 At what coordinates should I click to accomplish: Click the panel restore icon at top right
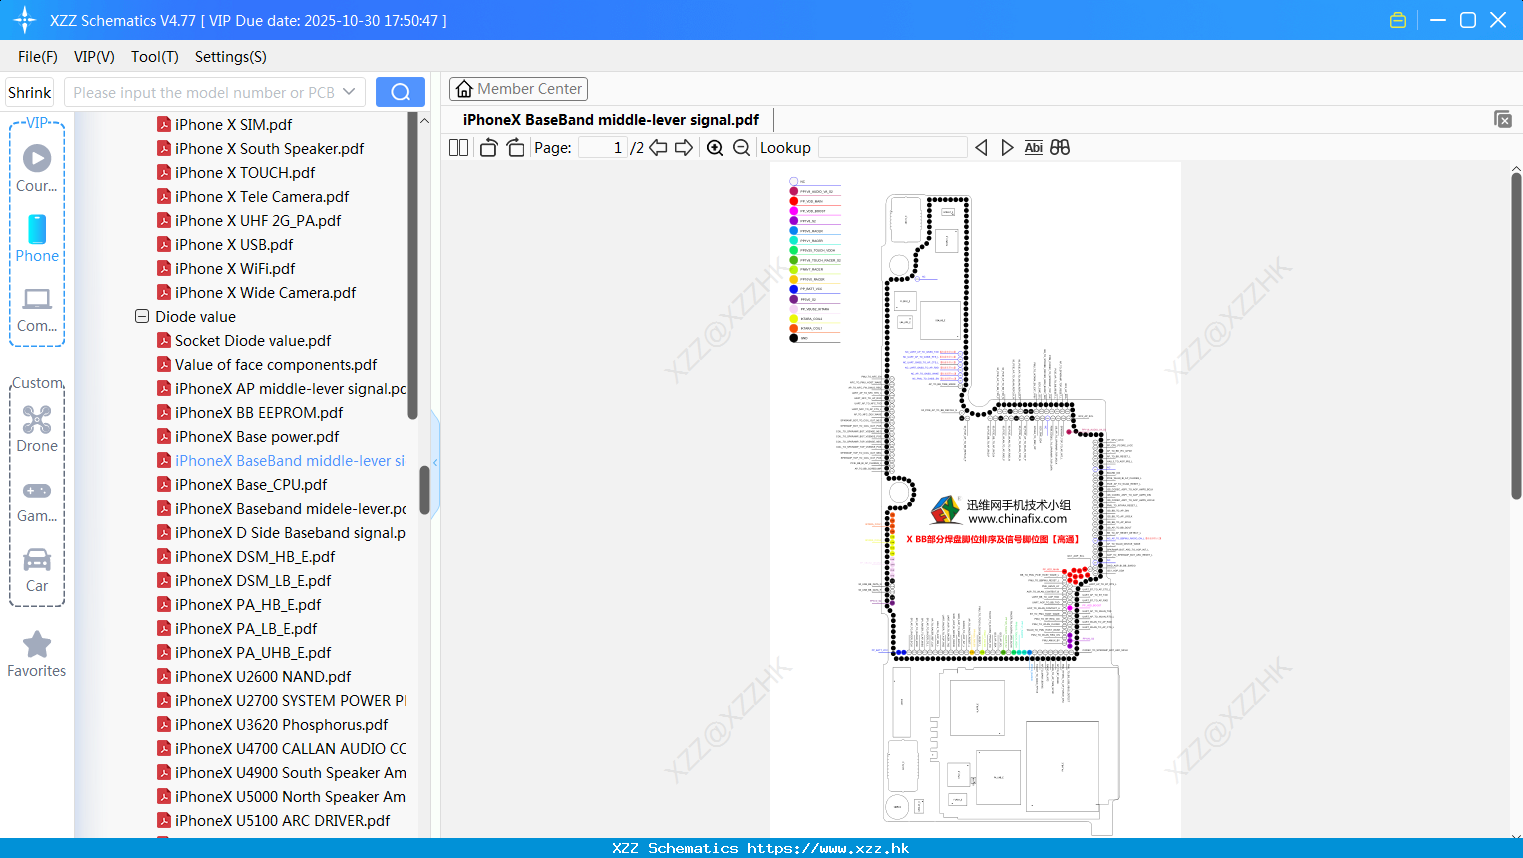tap(1502, 119)
